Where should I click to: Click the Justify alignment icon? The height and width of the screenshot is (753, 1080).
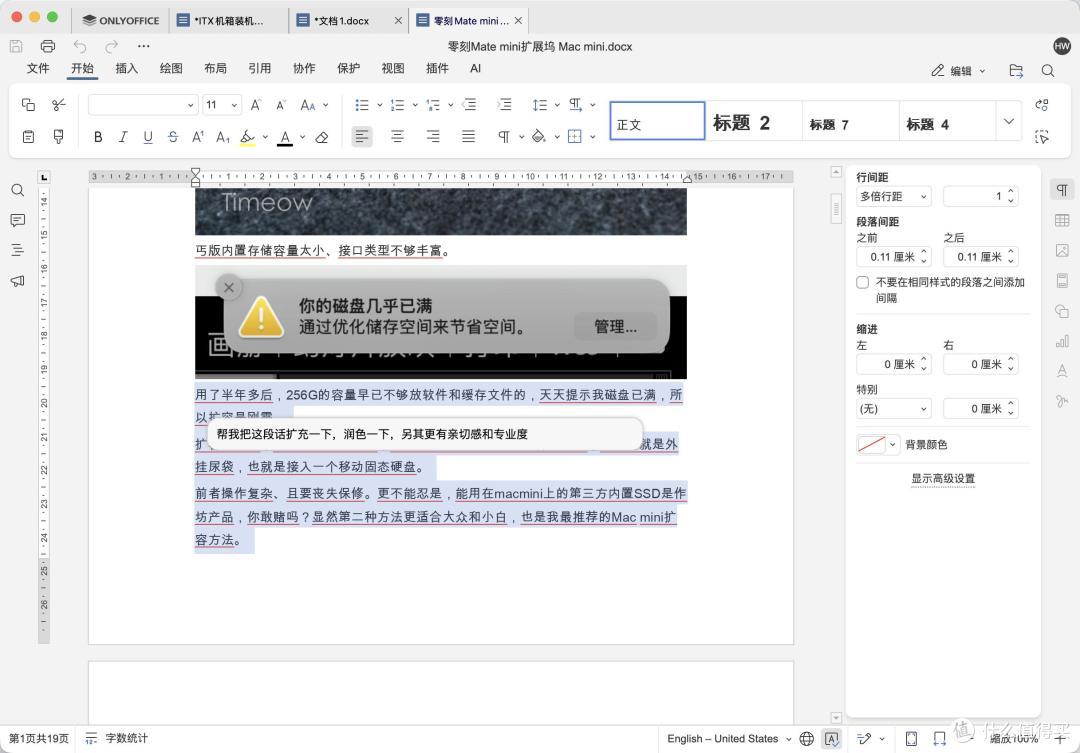click(x=468, y=137)
